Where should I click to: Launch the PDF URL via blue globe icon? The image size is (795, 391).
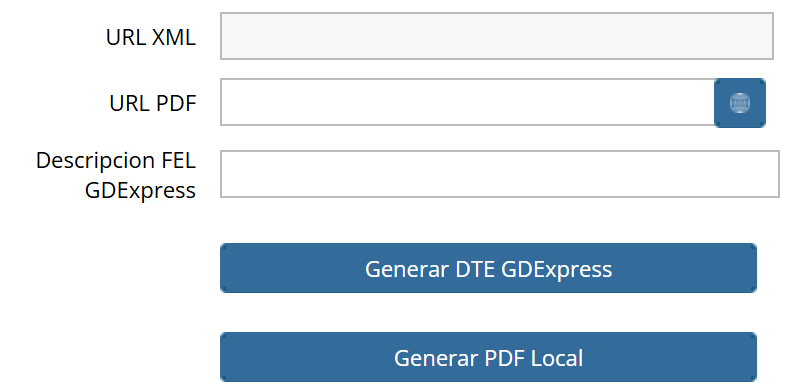point(740,103)
